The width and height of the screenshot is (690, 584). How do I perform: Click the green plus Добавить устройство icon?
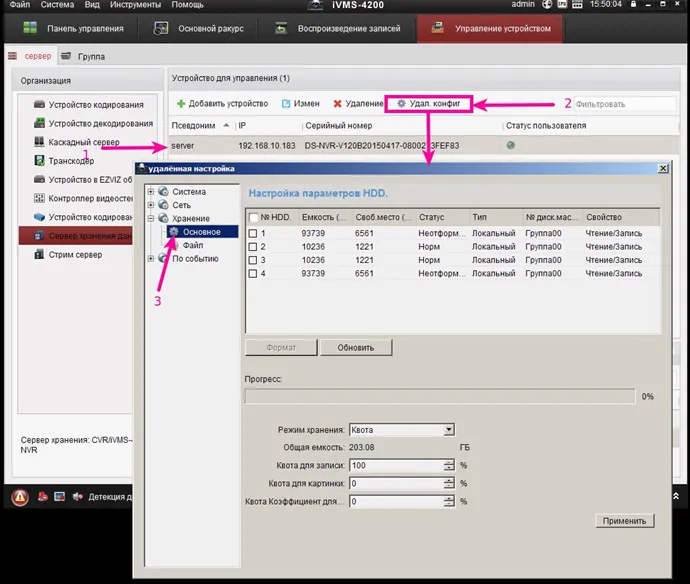coord(181,103)
